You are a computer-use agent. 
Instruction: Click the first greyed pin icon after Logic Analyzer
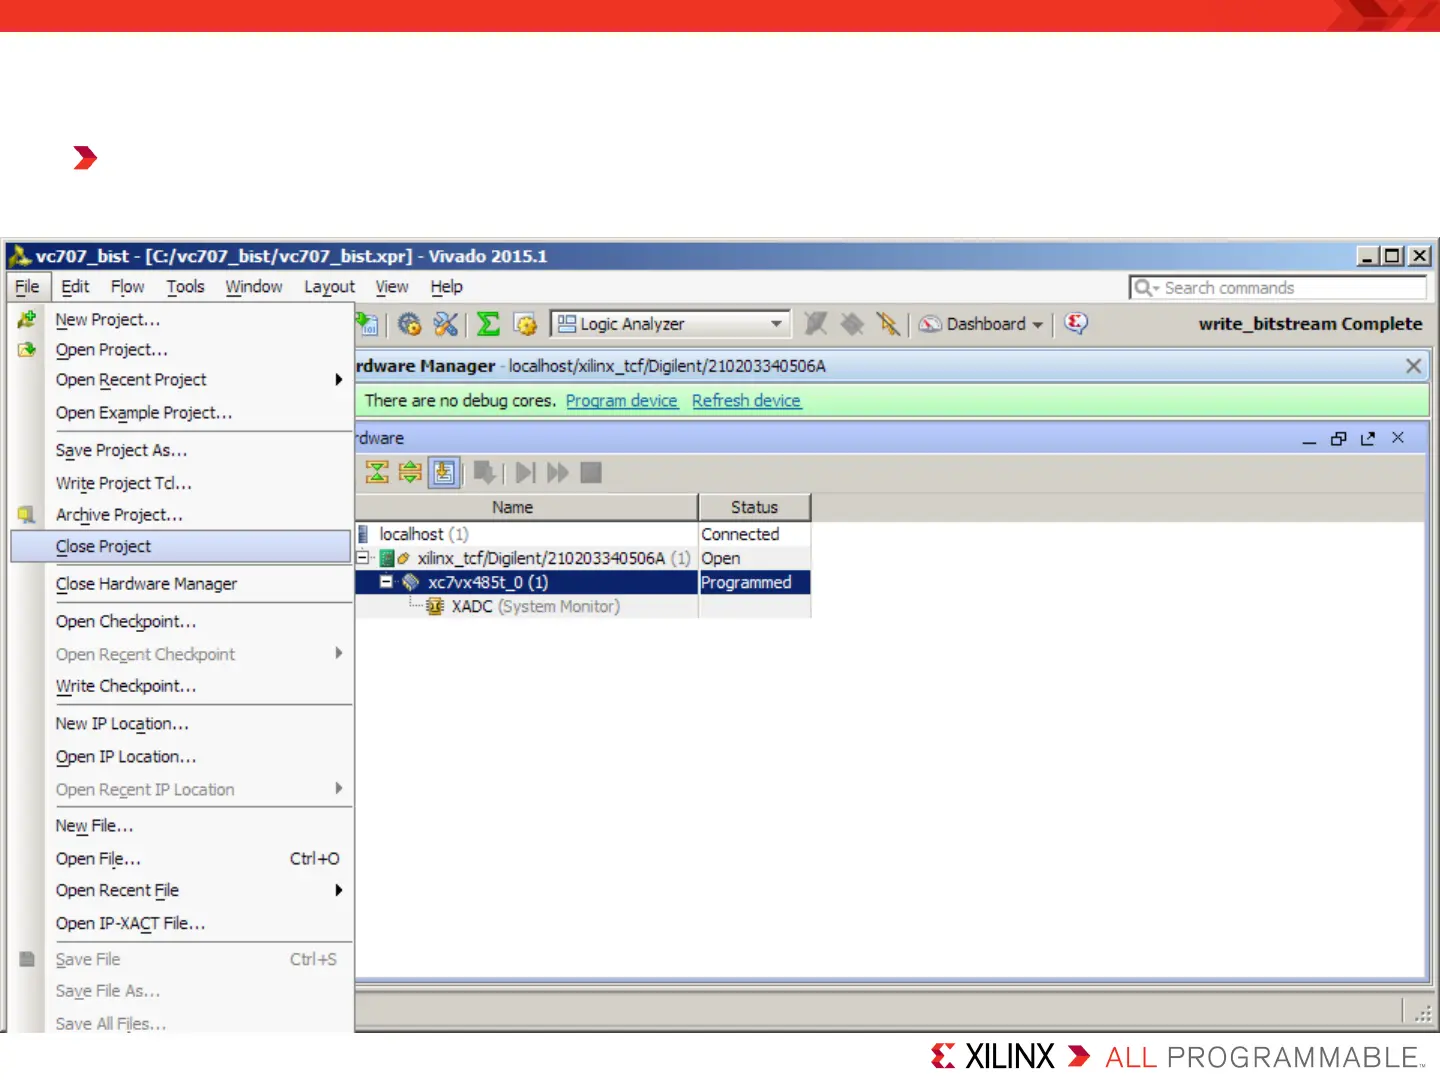[816, 323]
